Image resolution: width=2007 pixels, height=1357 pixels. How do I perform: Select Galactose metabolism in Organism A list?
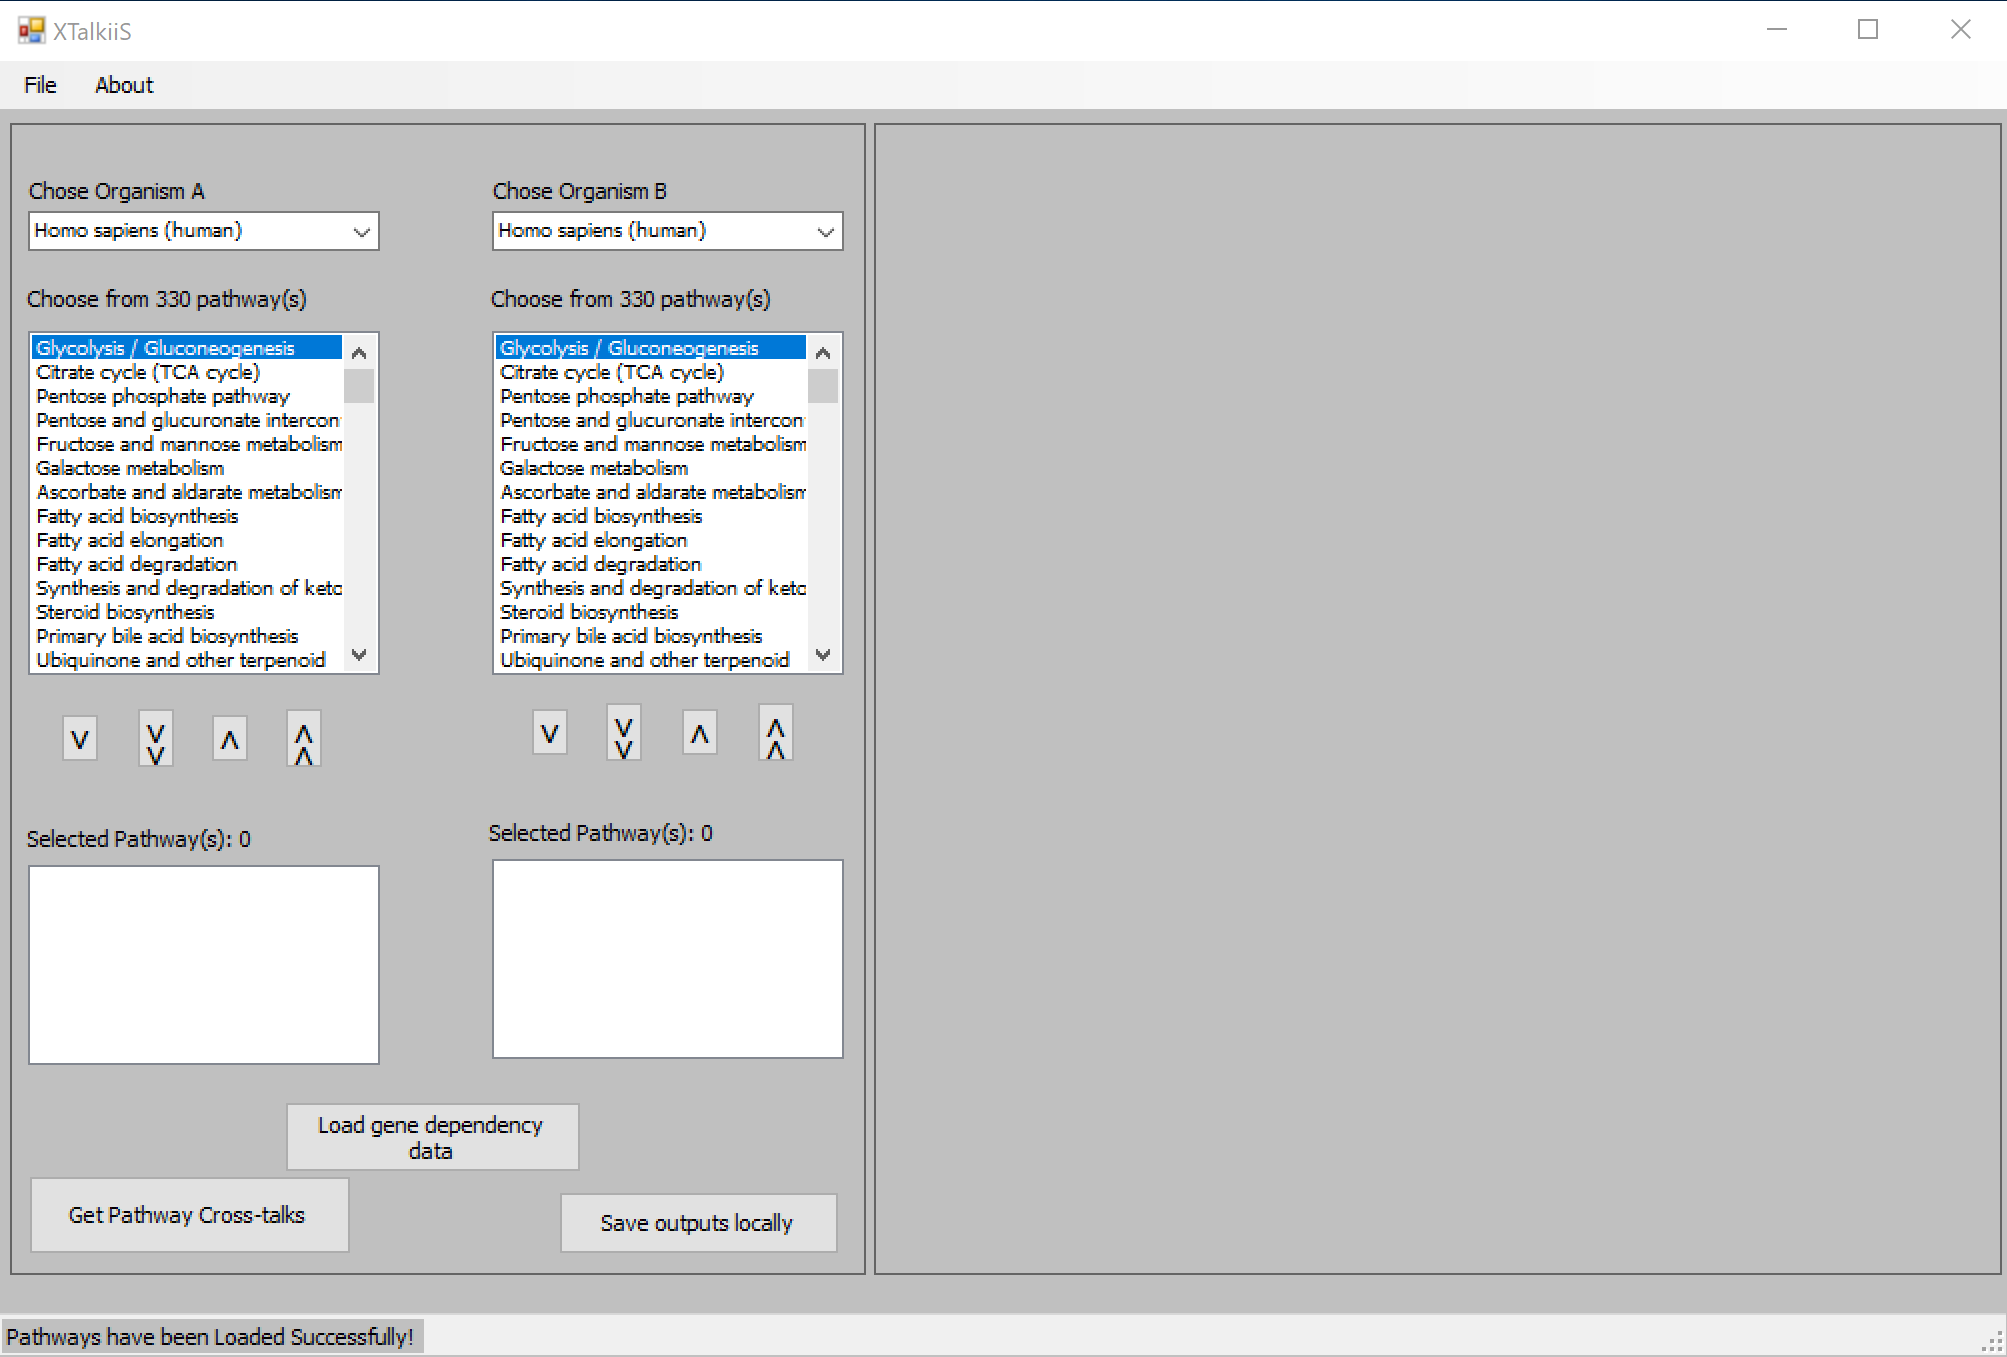pyautogui.click(x=130, y=468)
